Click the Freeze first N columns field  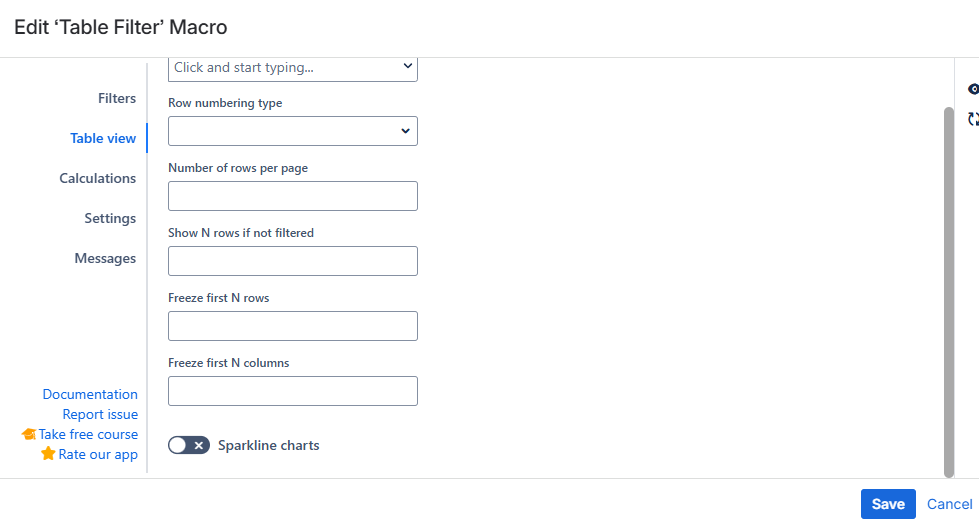pos(293,391)
